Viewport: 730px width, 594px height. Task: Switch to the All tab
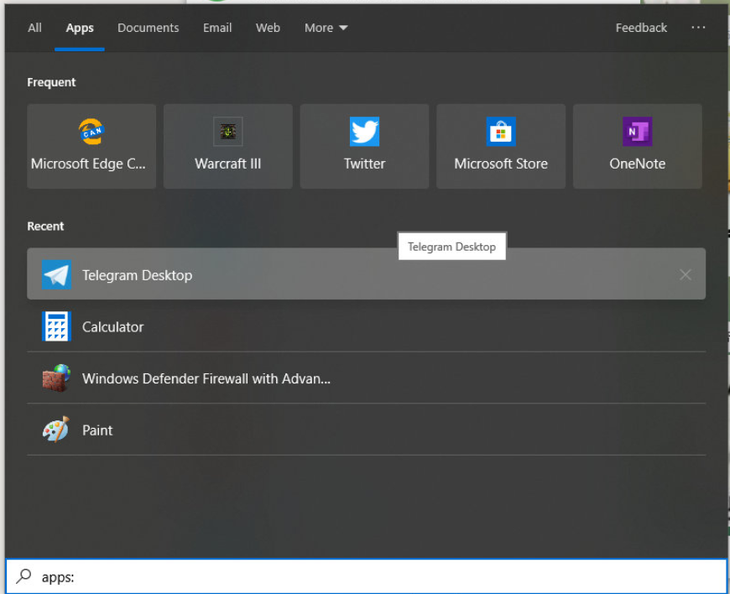pyautogui.click(x=34, y=28)
